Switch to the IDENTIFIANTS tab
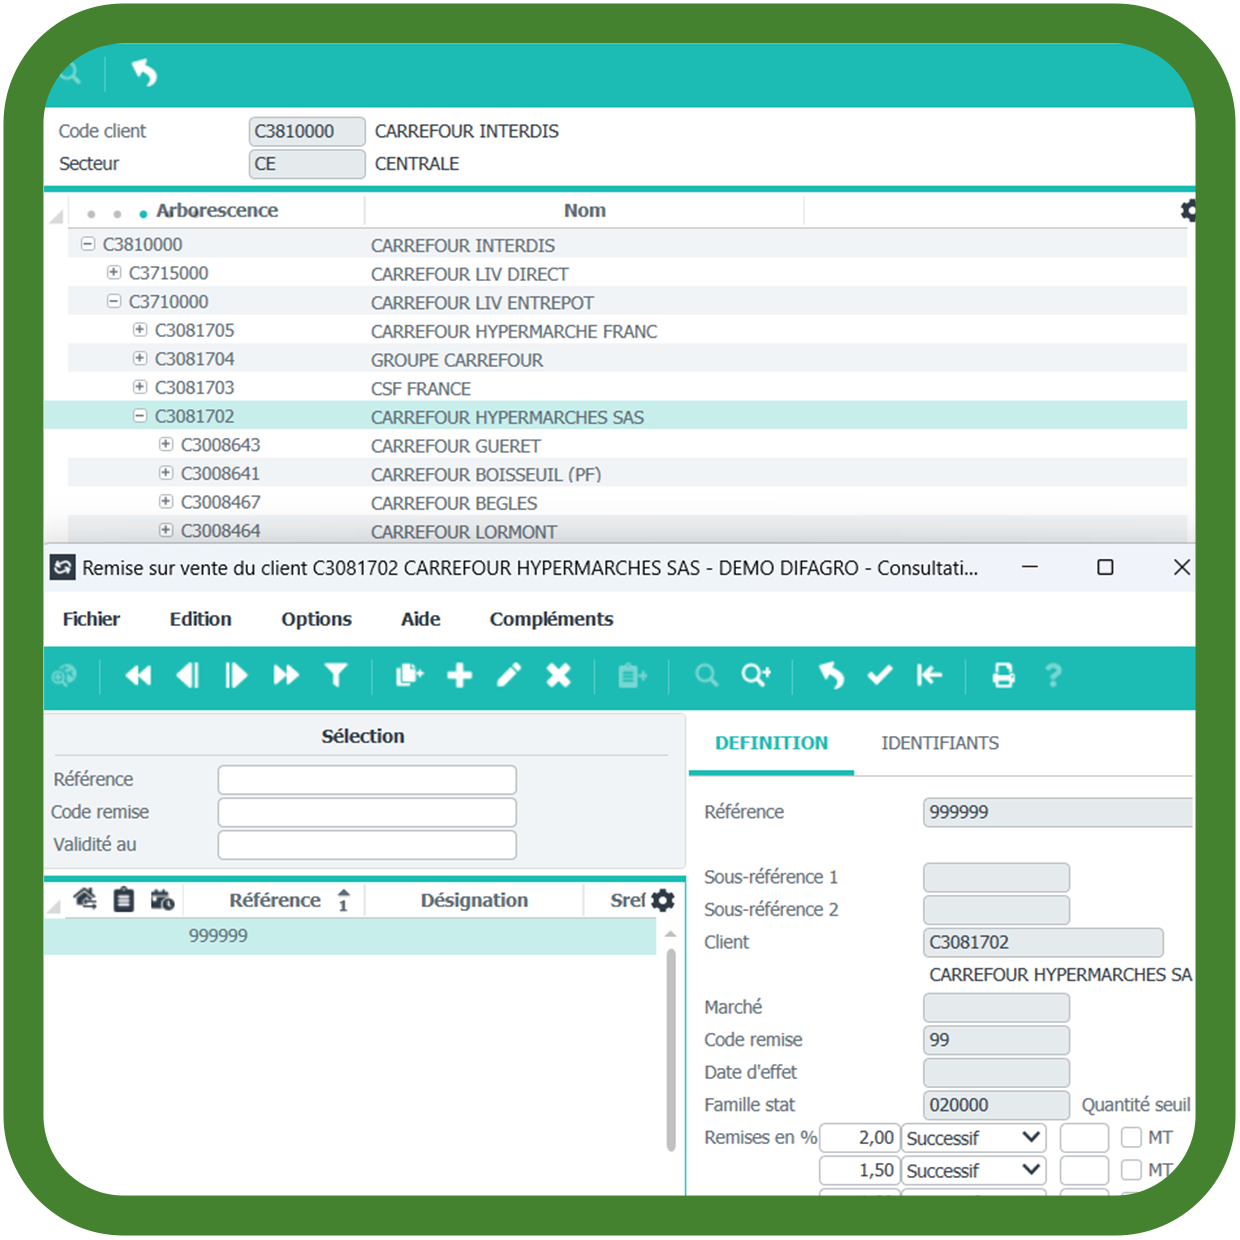Screen dimensions: 1240x1240 [939, 743]
